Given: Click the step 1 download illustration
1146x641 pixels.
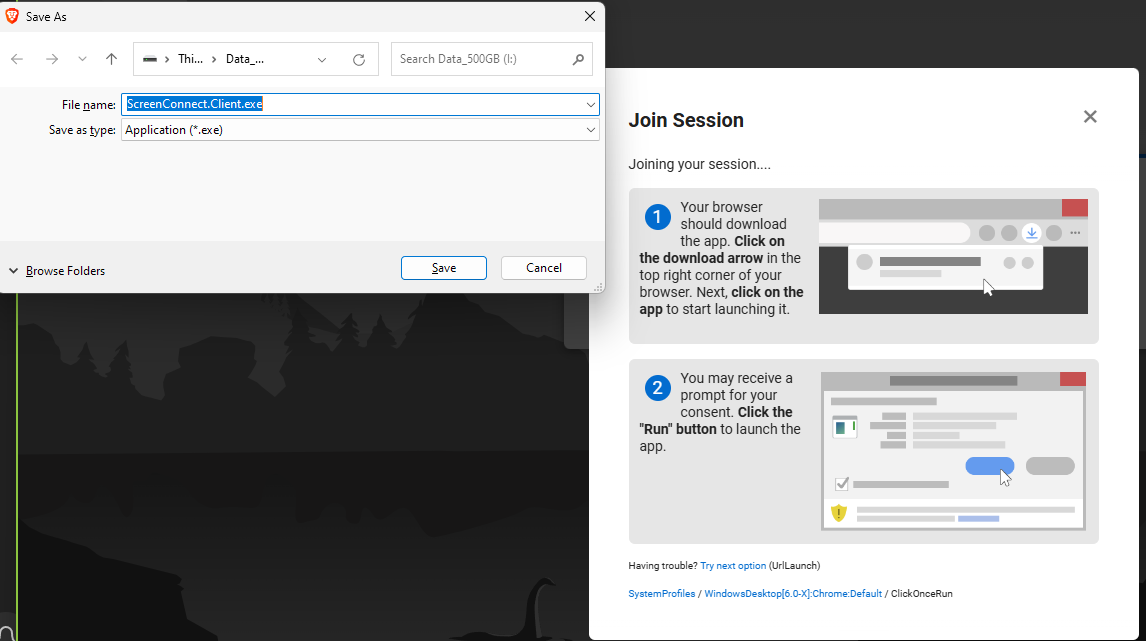Looking at the screenshot, I should click(953, 257).
